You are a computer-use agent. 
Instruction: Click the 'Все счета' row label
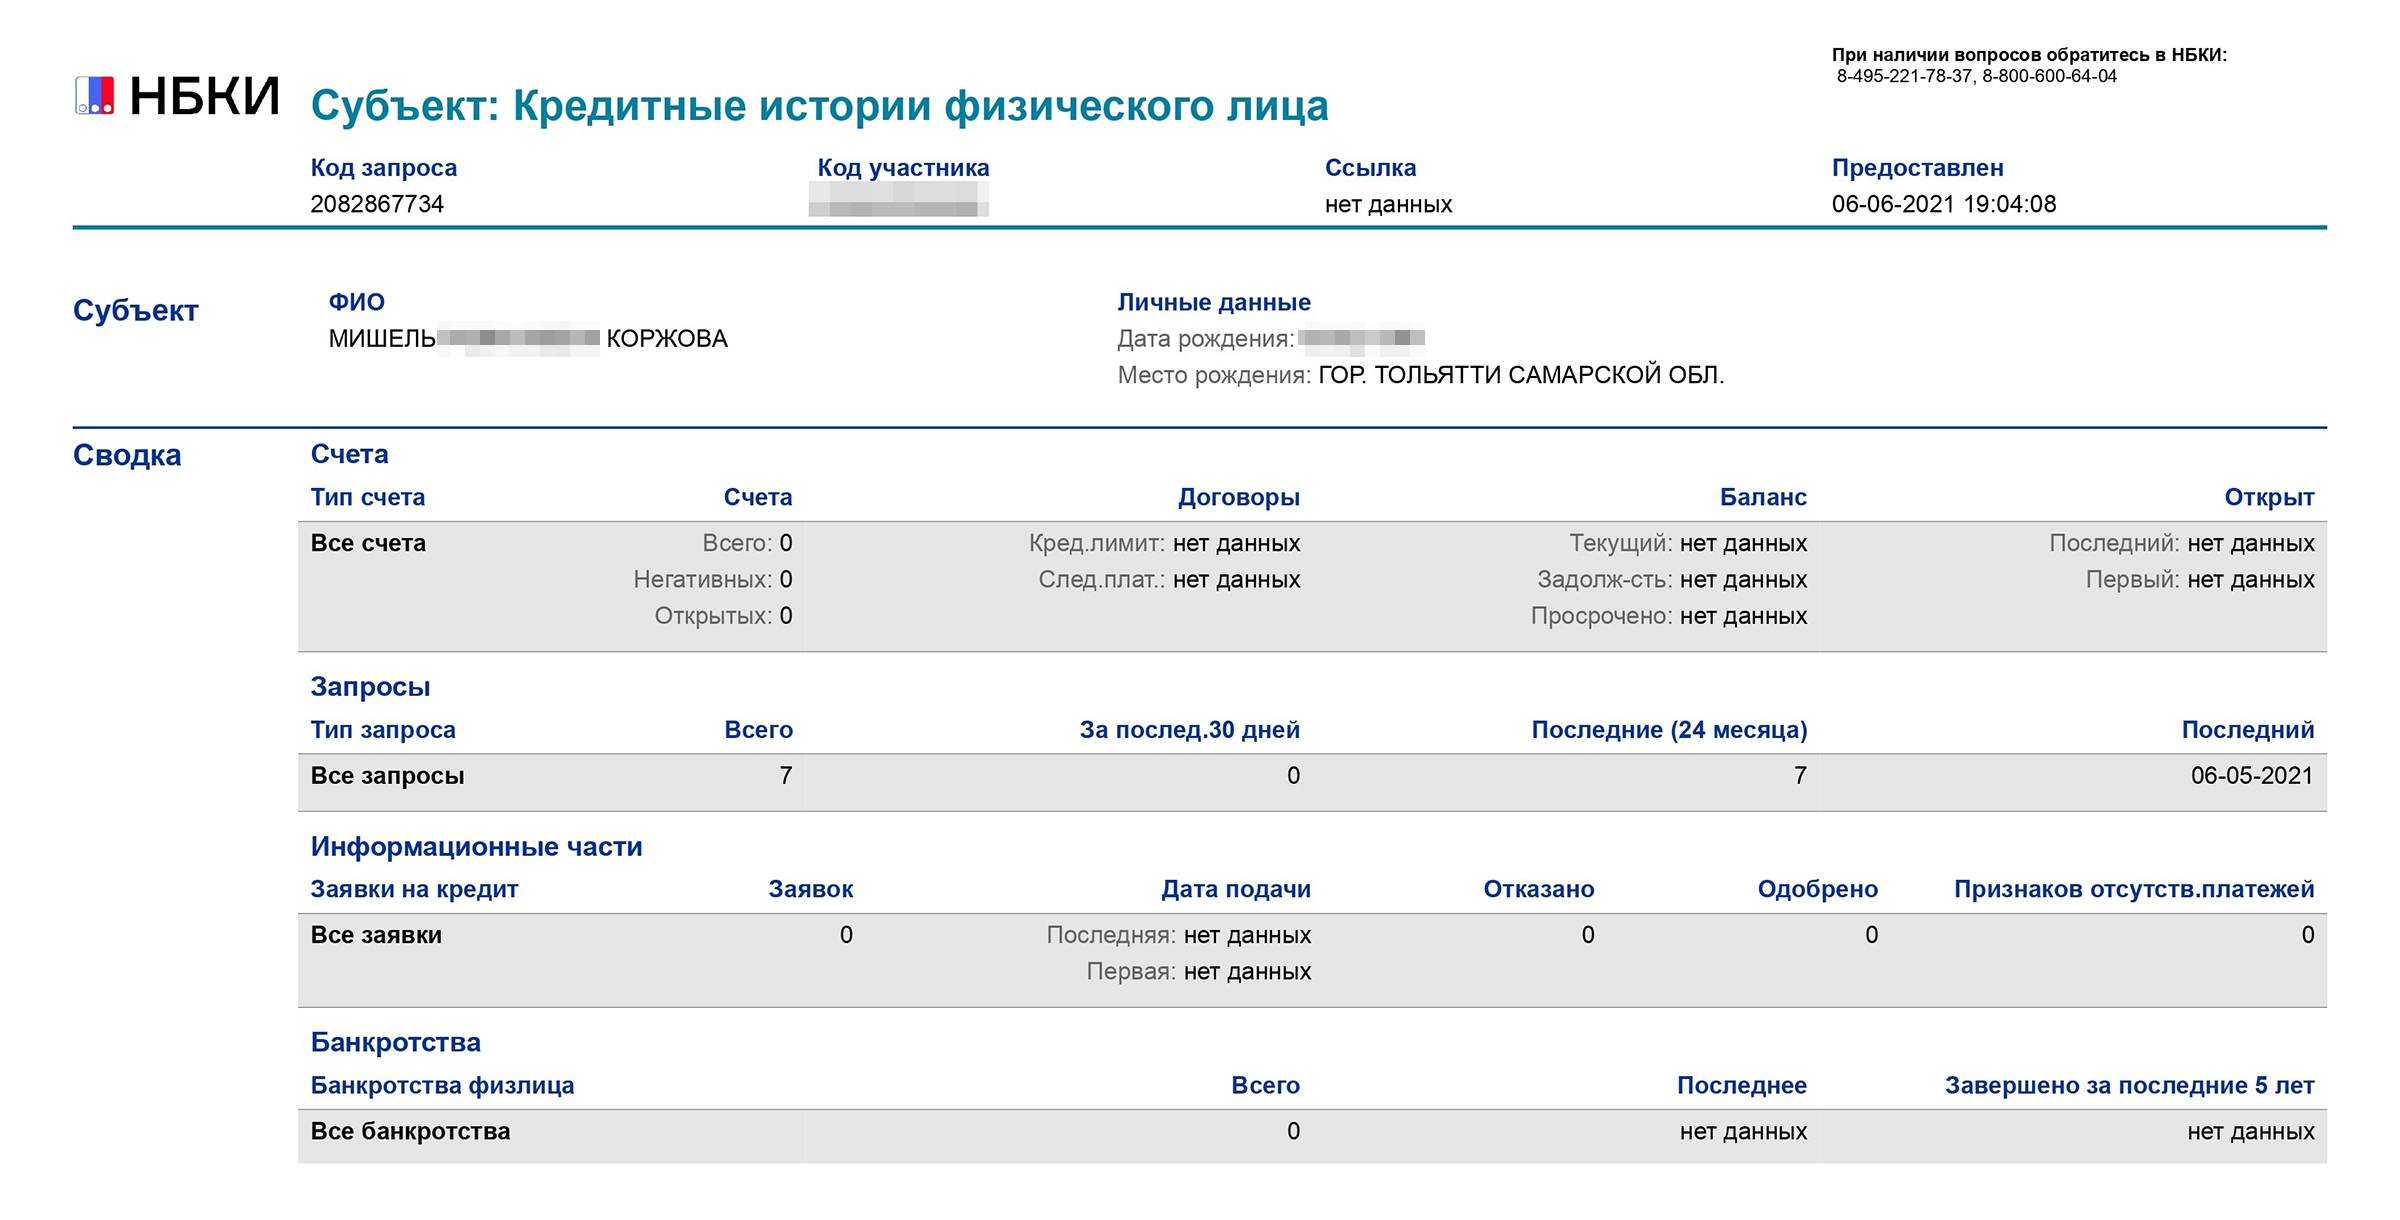tap(368, 543)
